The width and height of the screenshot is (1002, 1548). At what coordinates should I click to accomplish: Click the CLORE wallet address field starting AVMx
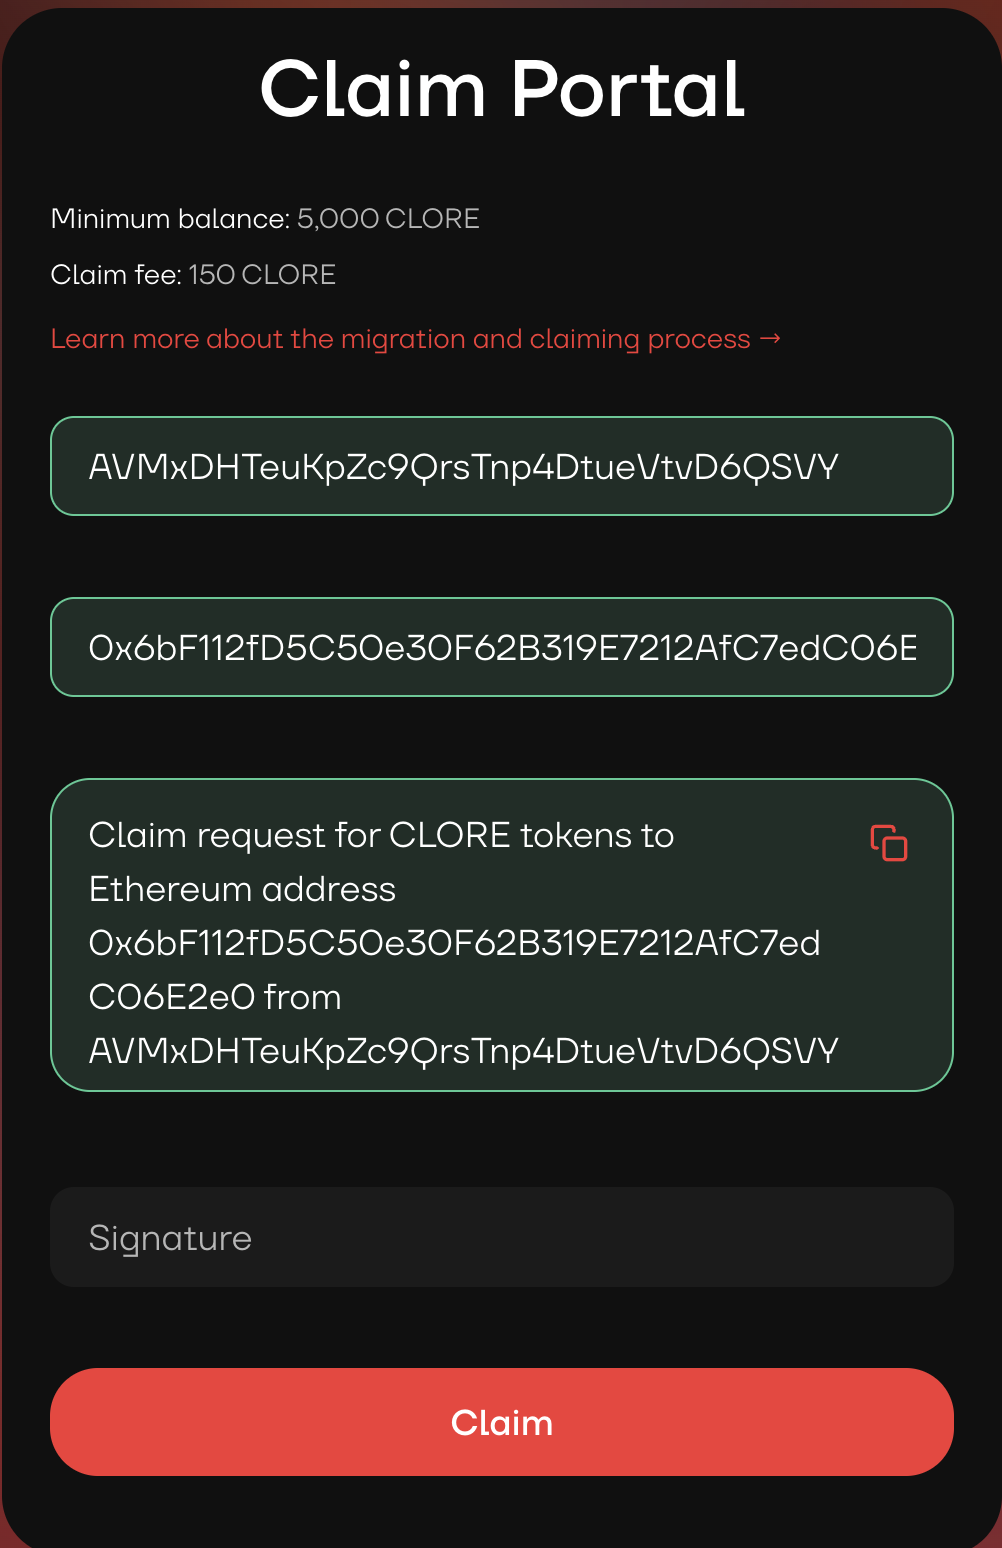pos(501,466)
